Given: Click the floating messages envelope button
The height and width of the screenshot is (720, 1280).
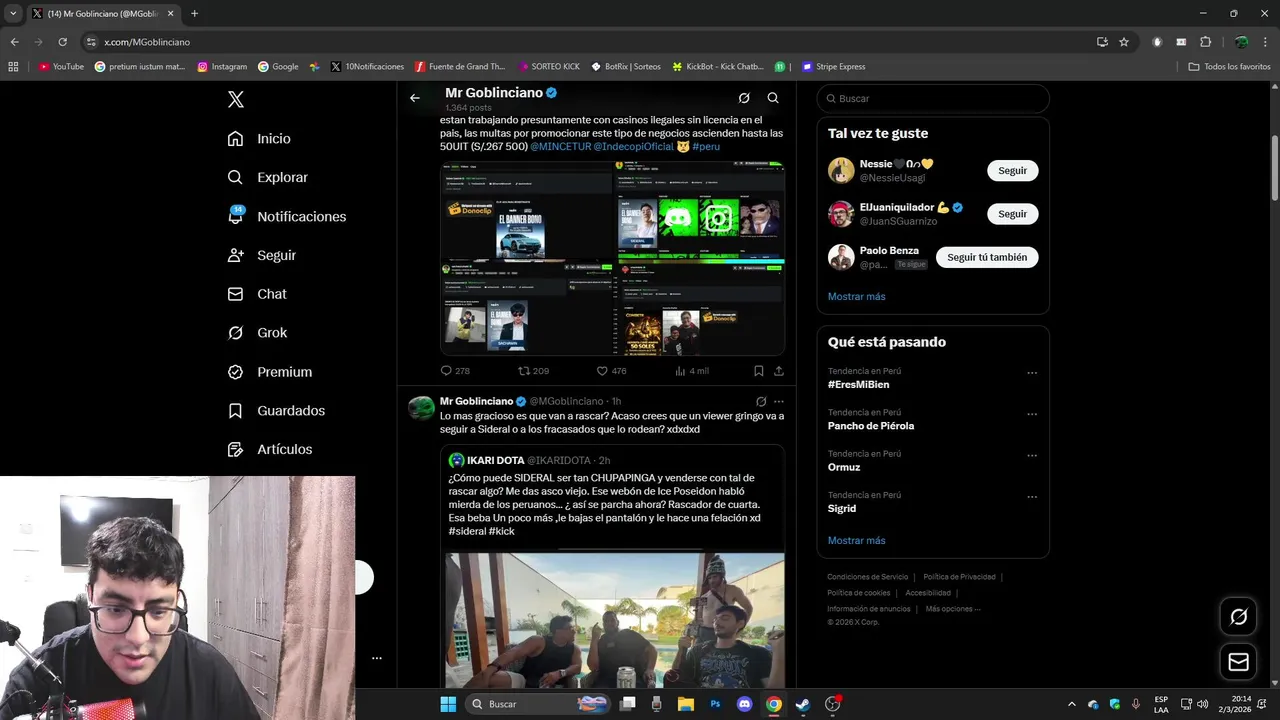Looking at the screenshot, I should pos(1238,662).
